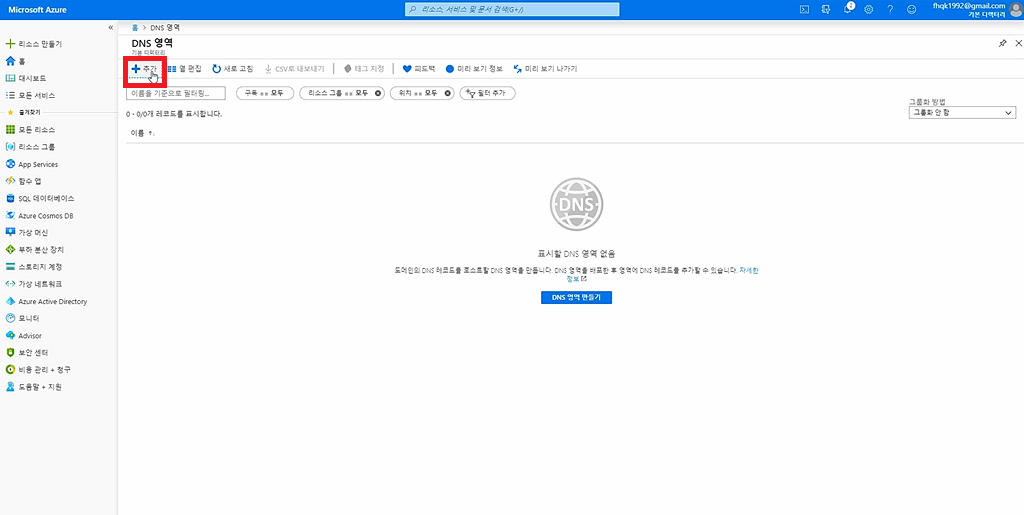Open Cloud Shell icon in top bar
This screenshot has width=1024, height=515.
click(805, 9)
